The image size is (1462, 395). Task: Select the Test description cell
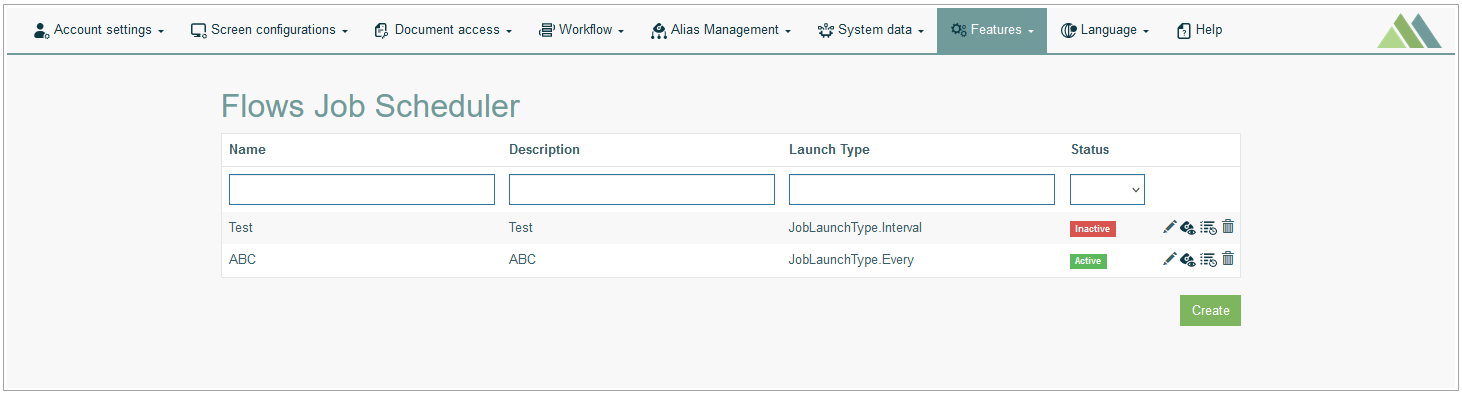521,228
